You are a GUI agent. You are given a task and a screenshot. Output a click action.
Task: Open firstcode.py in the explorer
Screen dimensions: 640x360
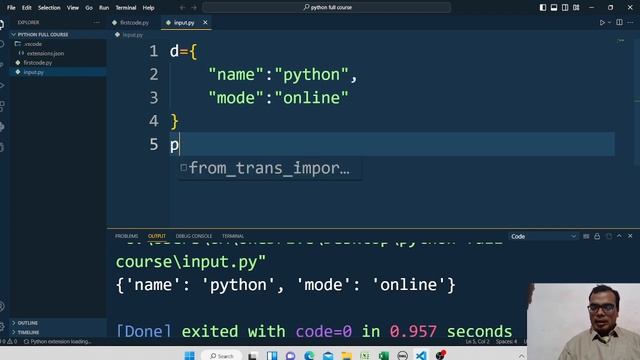coord(58,62)
